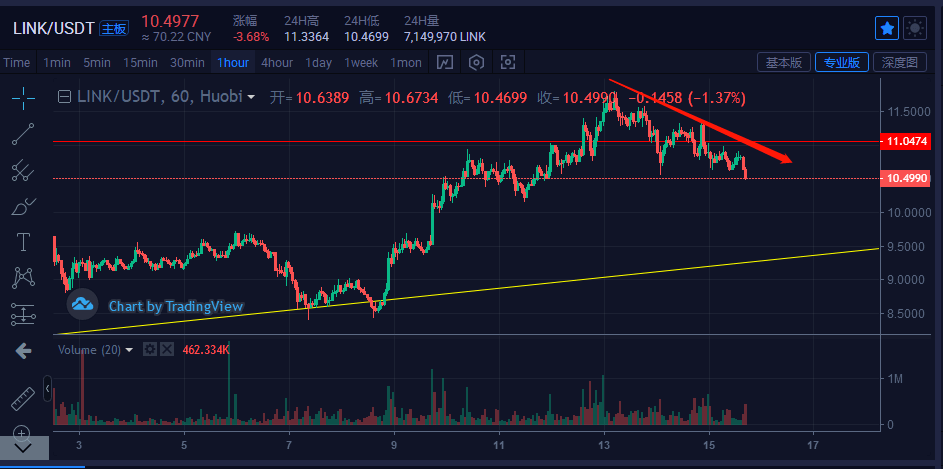Select the crosshair cursor tool
This screenshot has width=943, height=469.
[x=23, y=97]
